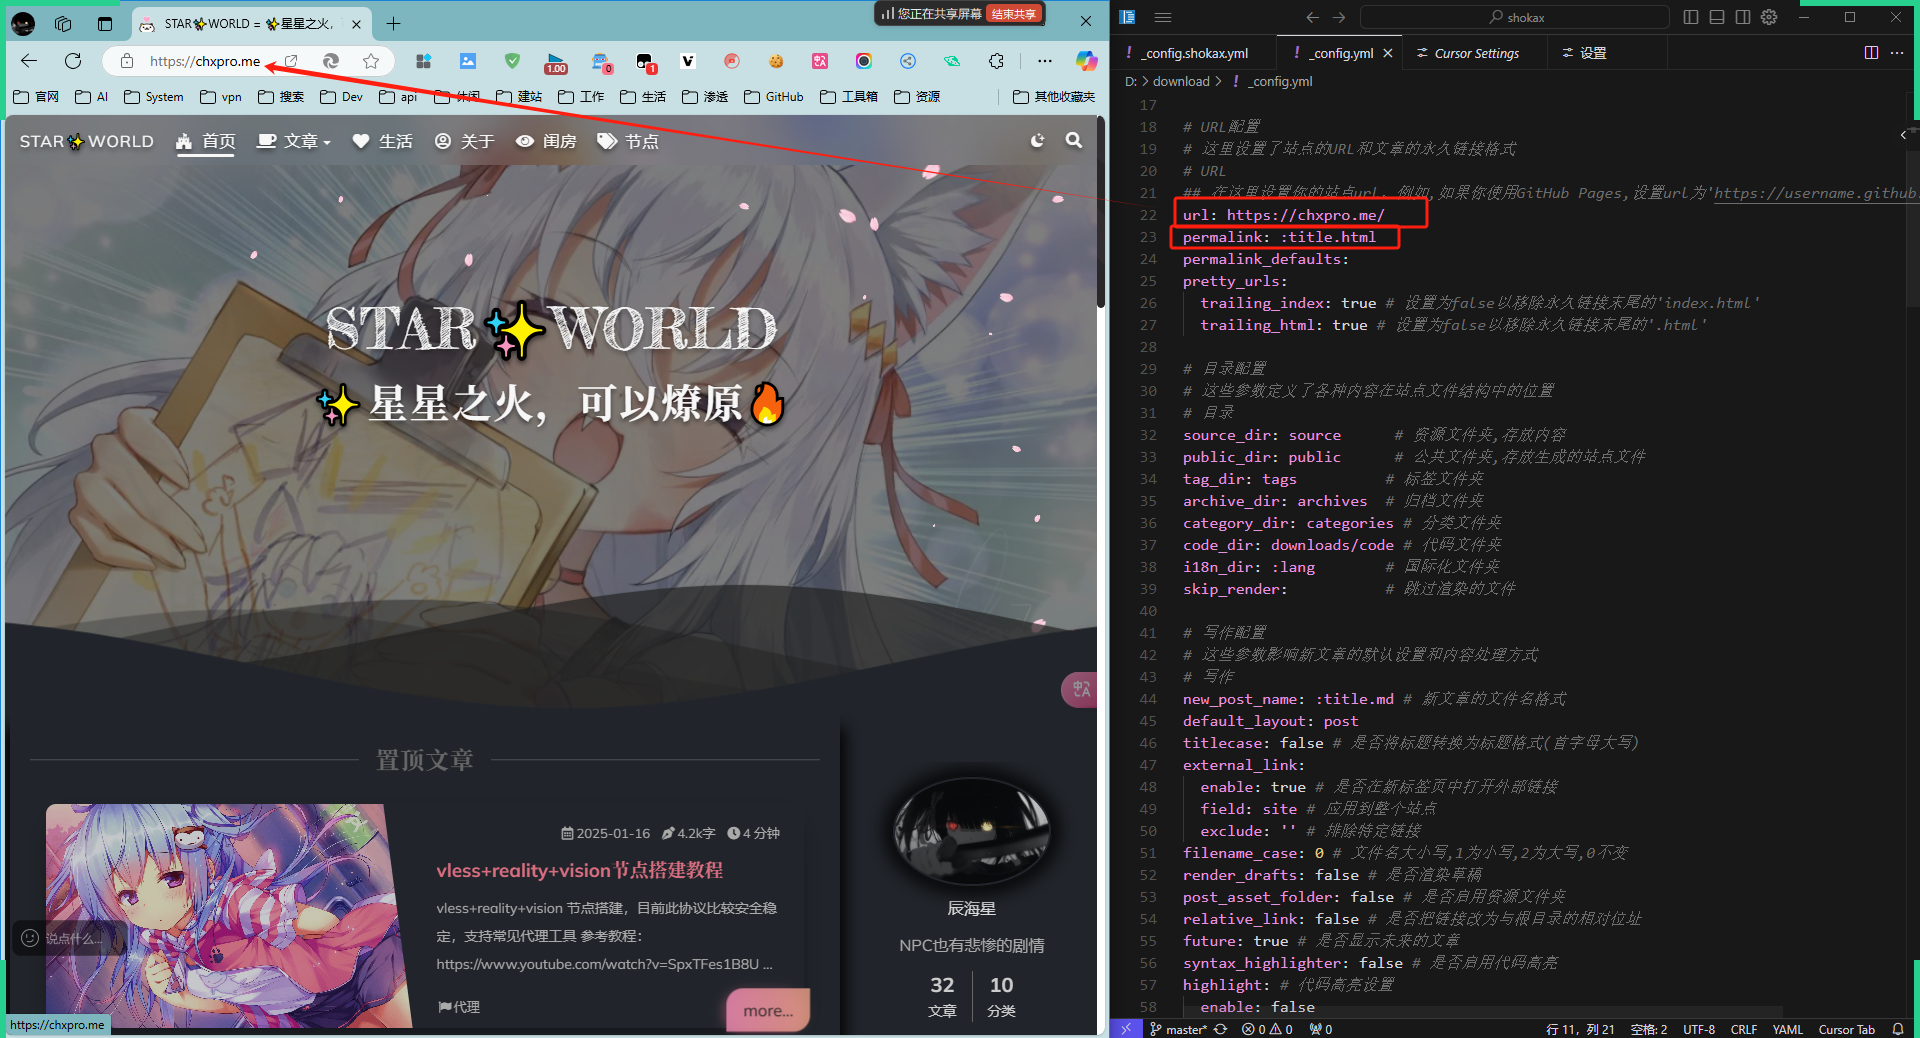
Task: Click the cookie extension icon
Action: point(776,61)
